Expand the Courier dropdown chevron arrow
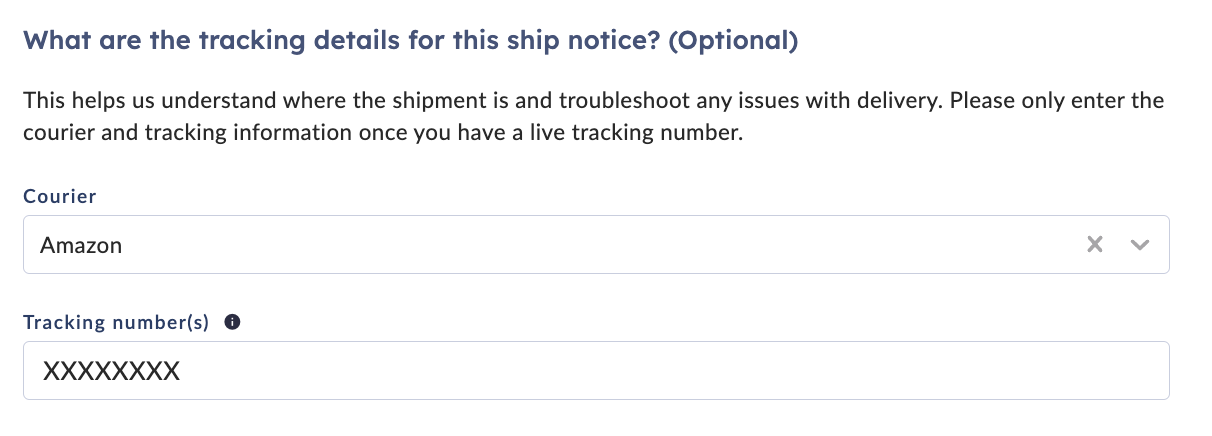1212x436 pixels. (x=1140, y=244)
